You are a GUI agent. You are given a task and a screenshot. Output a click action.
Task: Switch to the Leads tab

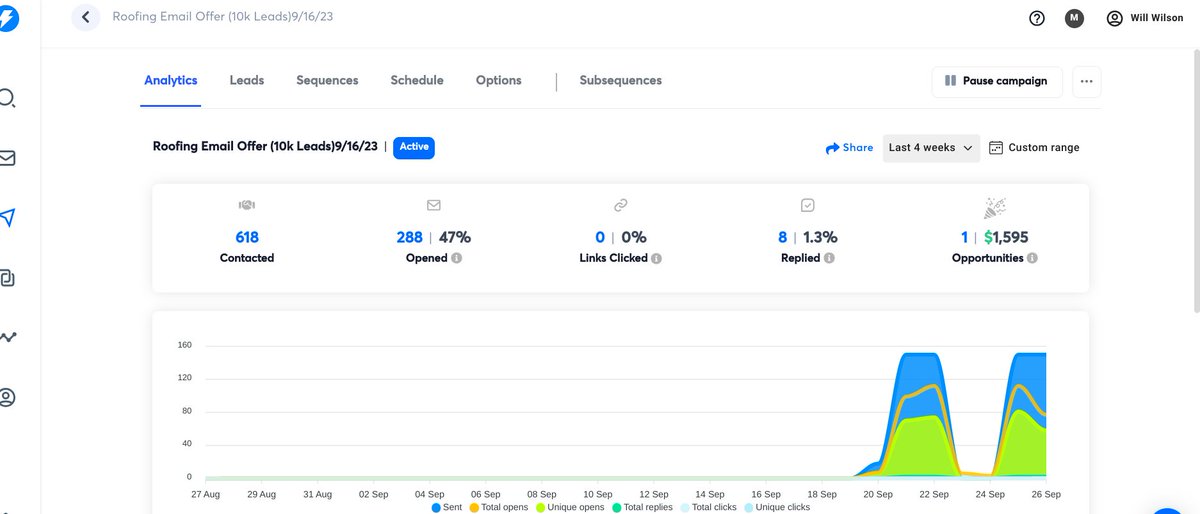[247, 81]
